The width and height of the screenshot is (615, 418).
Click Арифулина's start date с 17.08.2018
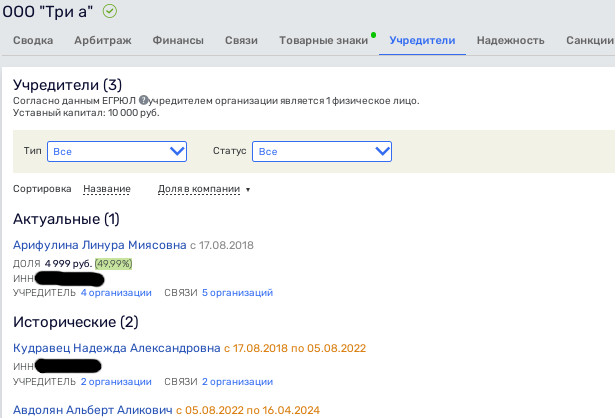click(x=222, y=245)
